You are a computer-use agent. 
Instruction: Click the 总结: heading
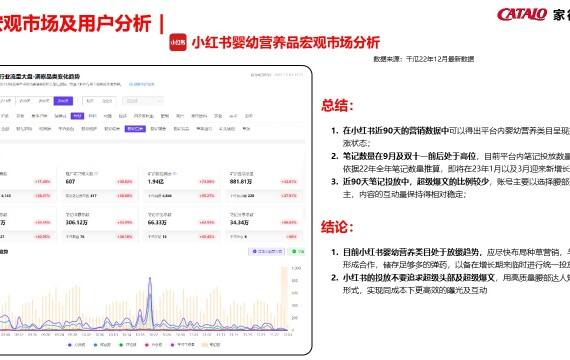[337, 105]
